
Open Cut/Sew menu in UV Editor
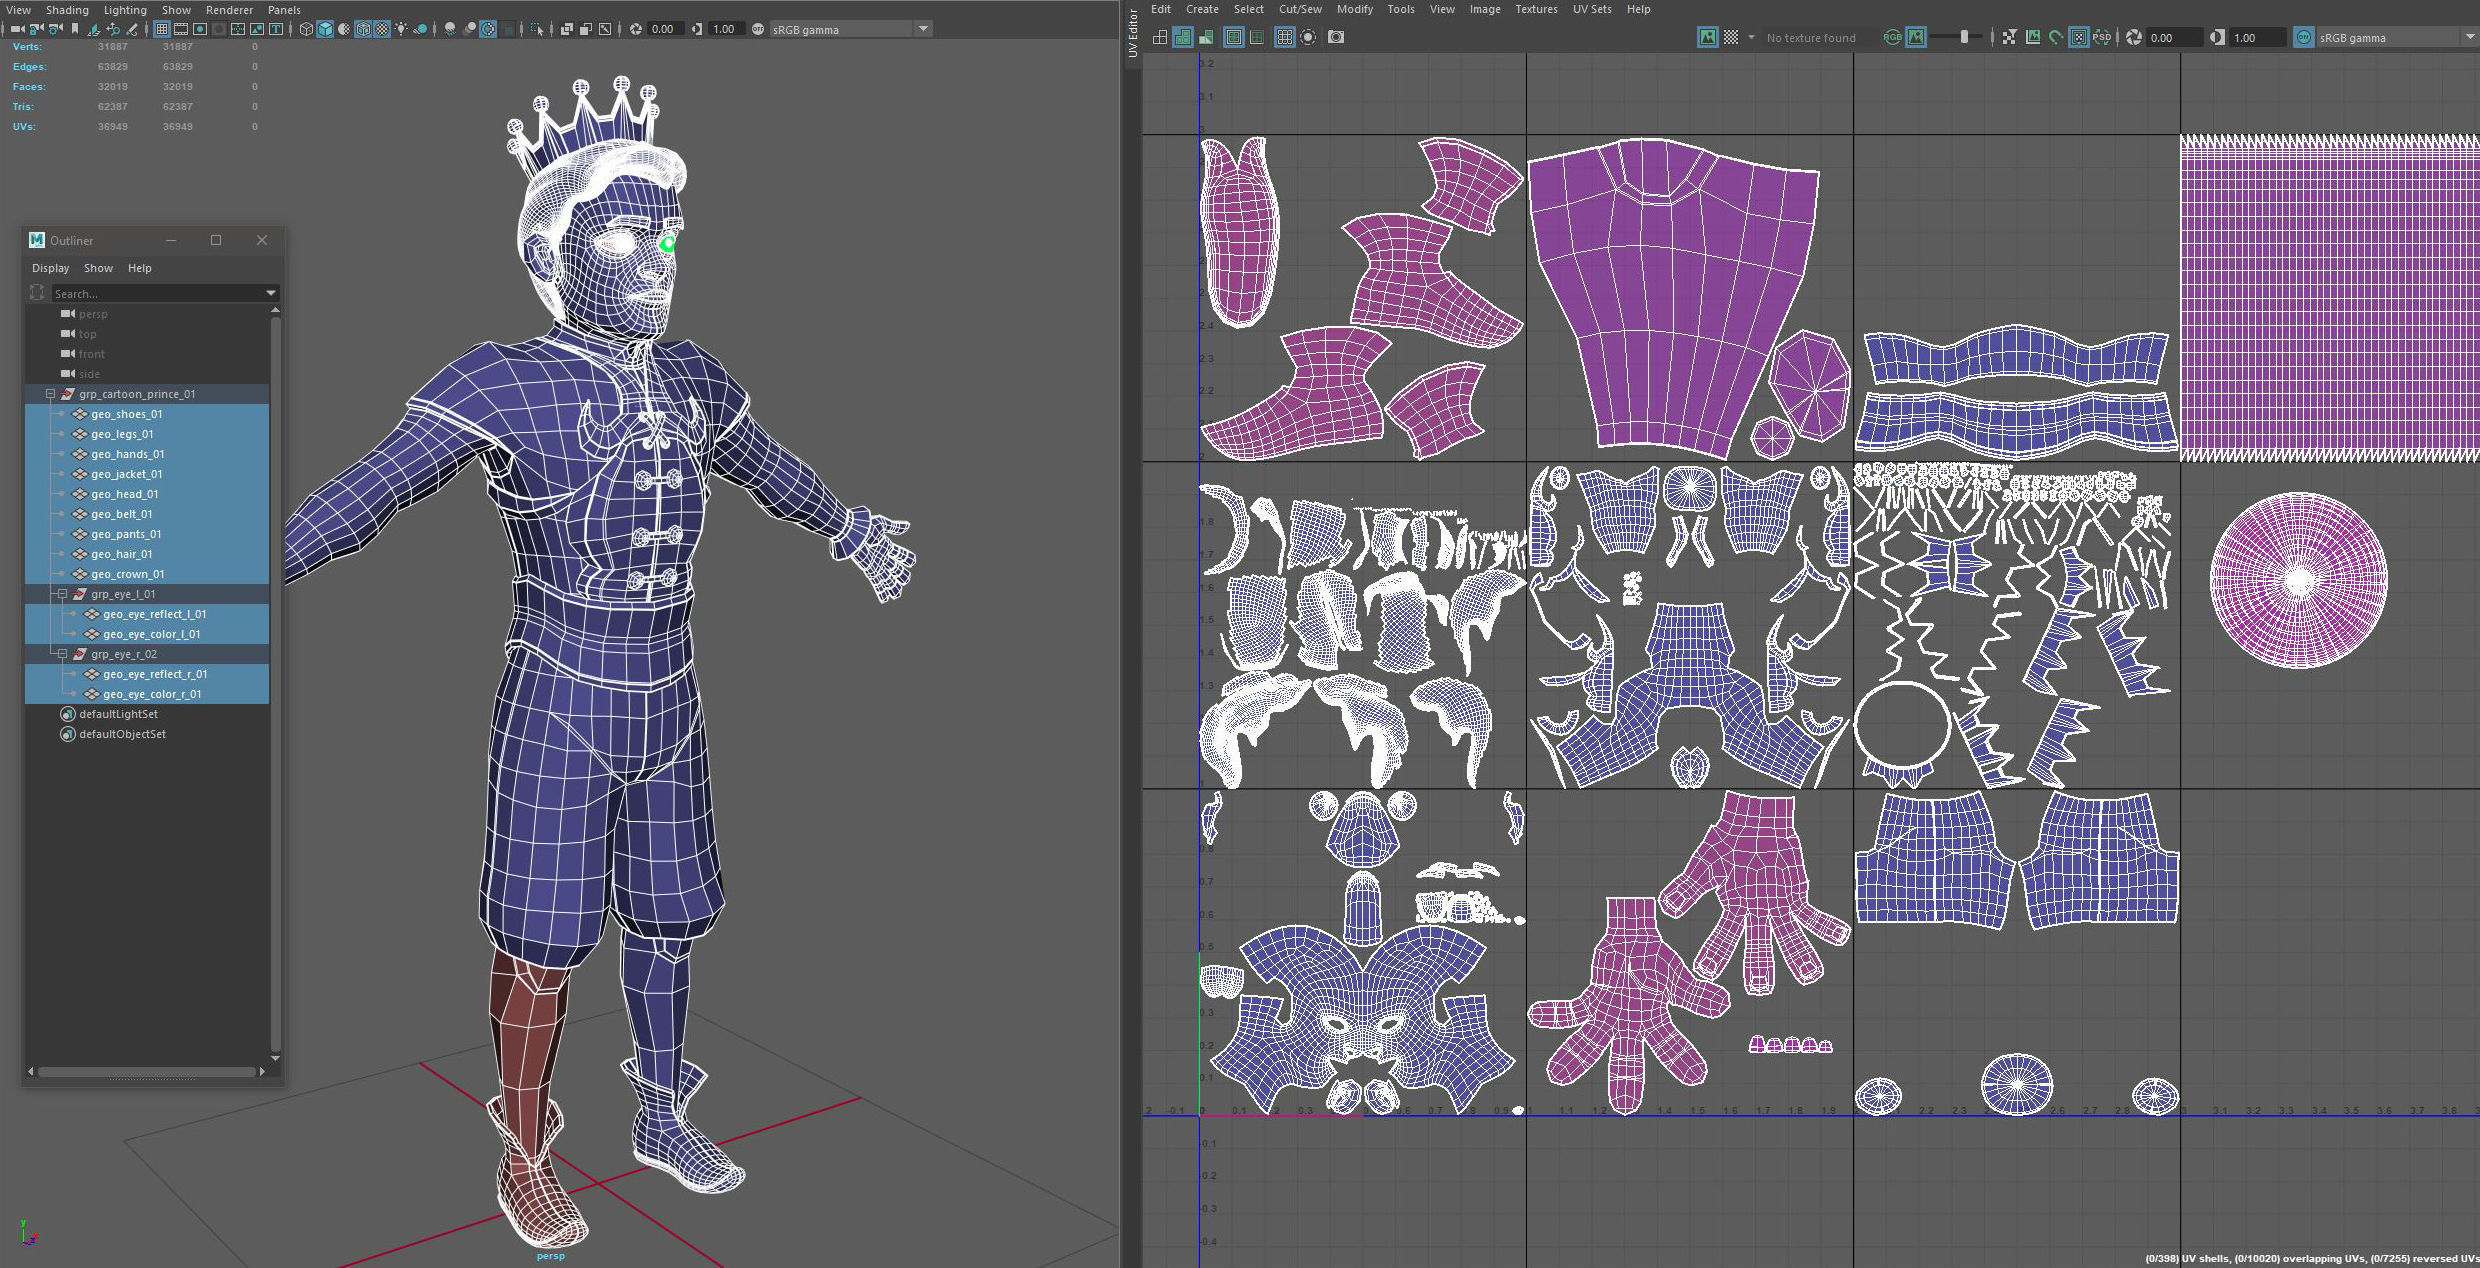point(1300,9)
